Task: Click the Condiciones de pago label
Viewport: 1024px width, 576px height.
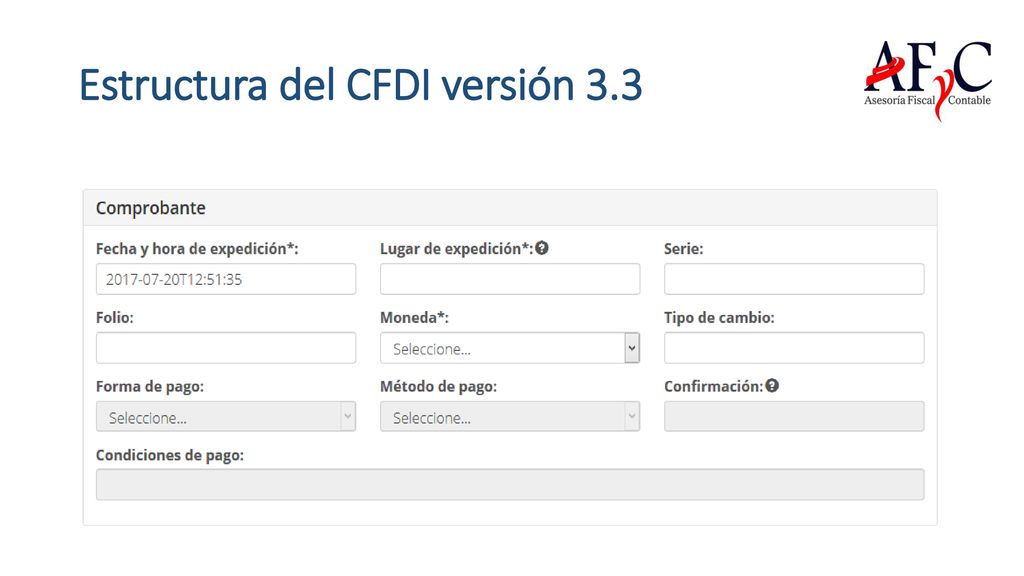Action: (170, 455)
